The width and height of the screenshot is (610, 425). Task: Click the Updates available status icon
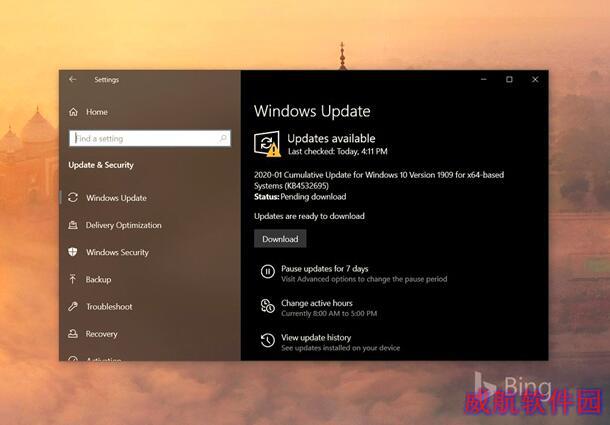(267, 144)
